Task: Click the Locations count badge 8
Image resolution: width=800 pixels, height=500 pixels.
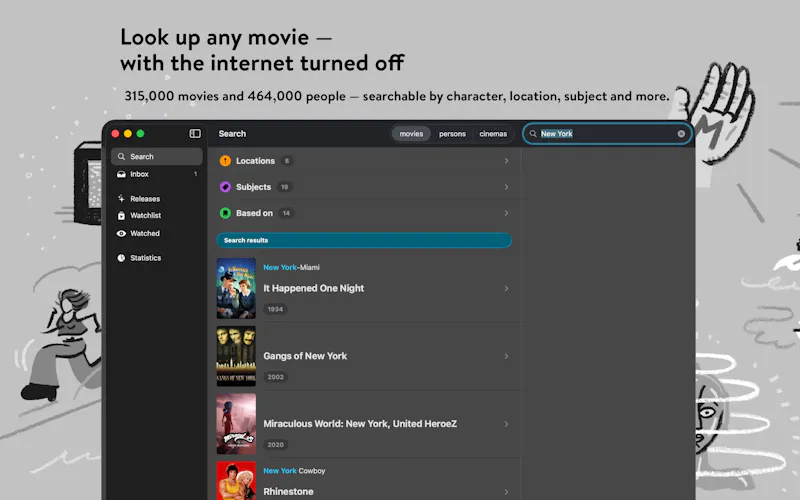Action: [x=287, y=161]
